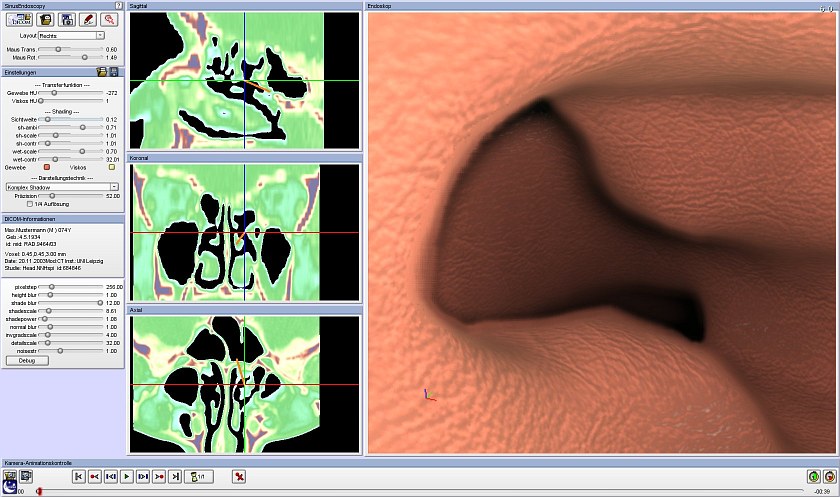Click the Gewebe HU slider handle
The image size is (840, 497).
[54, 92]
